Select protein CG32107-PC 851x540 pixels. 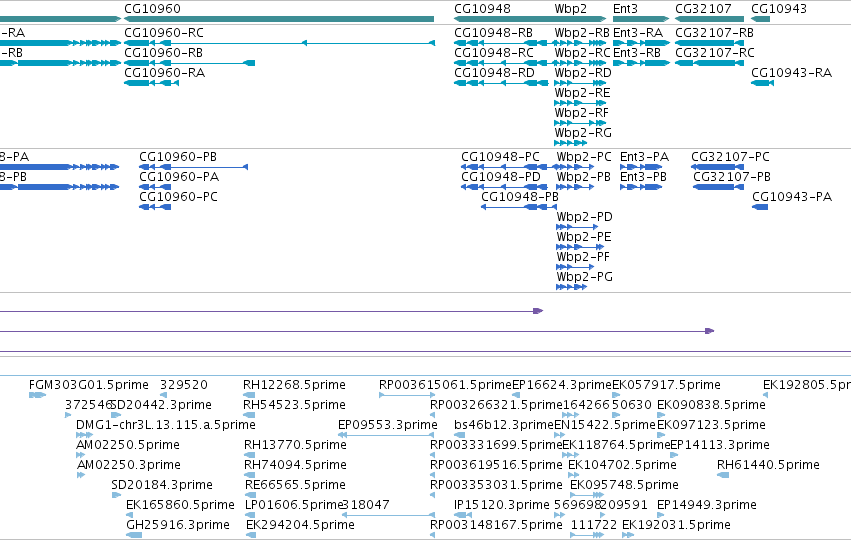[x=731, y=157]
